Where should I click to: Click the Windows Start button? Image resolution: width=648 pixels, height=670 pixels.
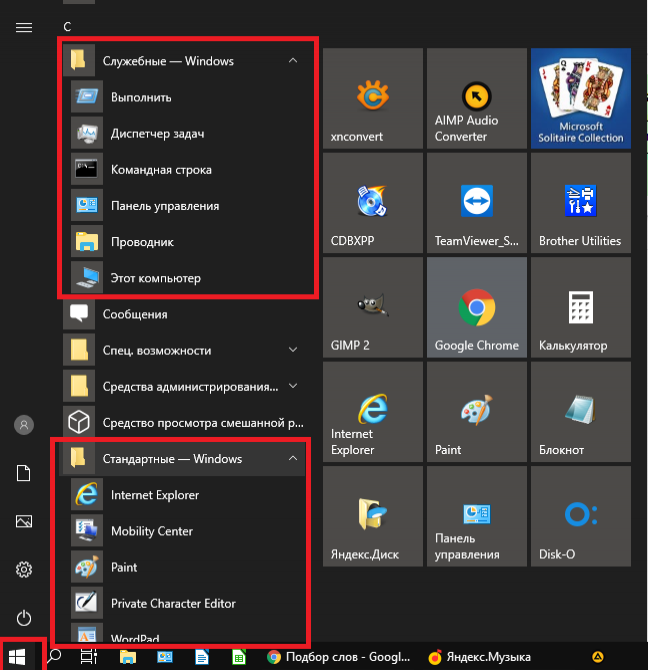(x=18, y=656)
